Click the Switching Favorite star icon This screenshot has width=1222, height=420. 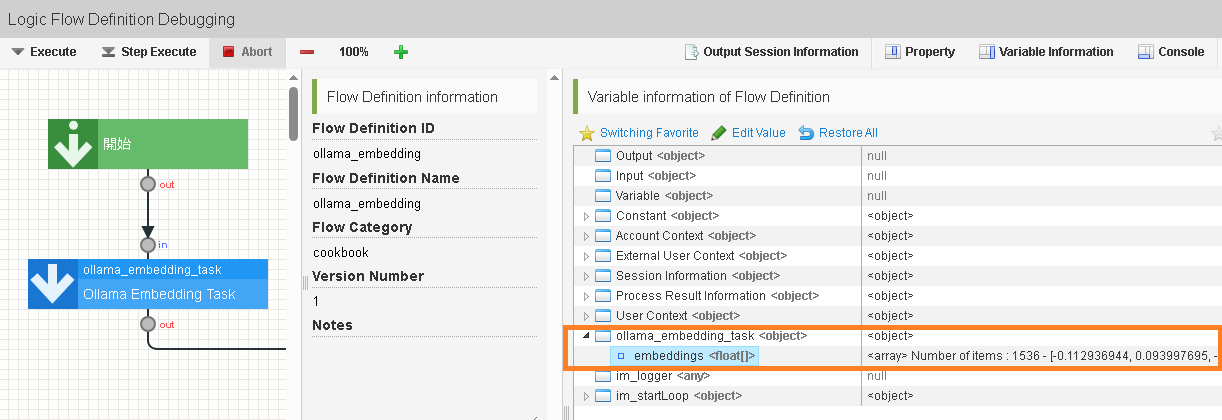pyautogui.click(x=587, y=133)
